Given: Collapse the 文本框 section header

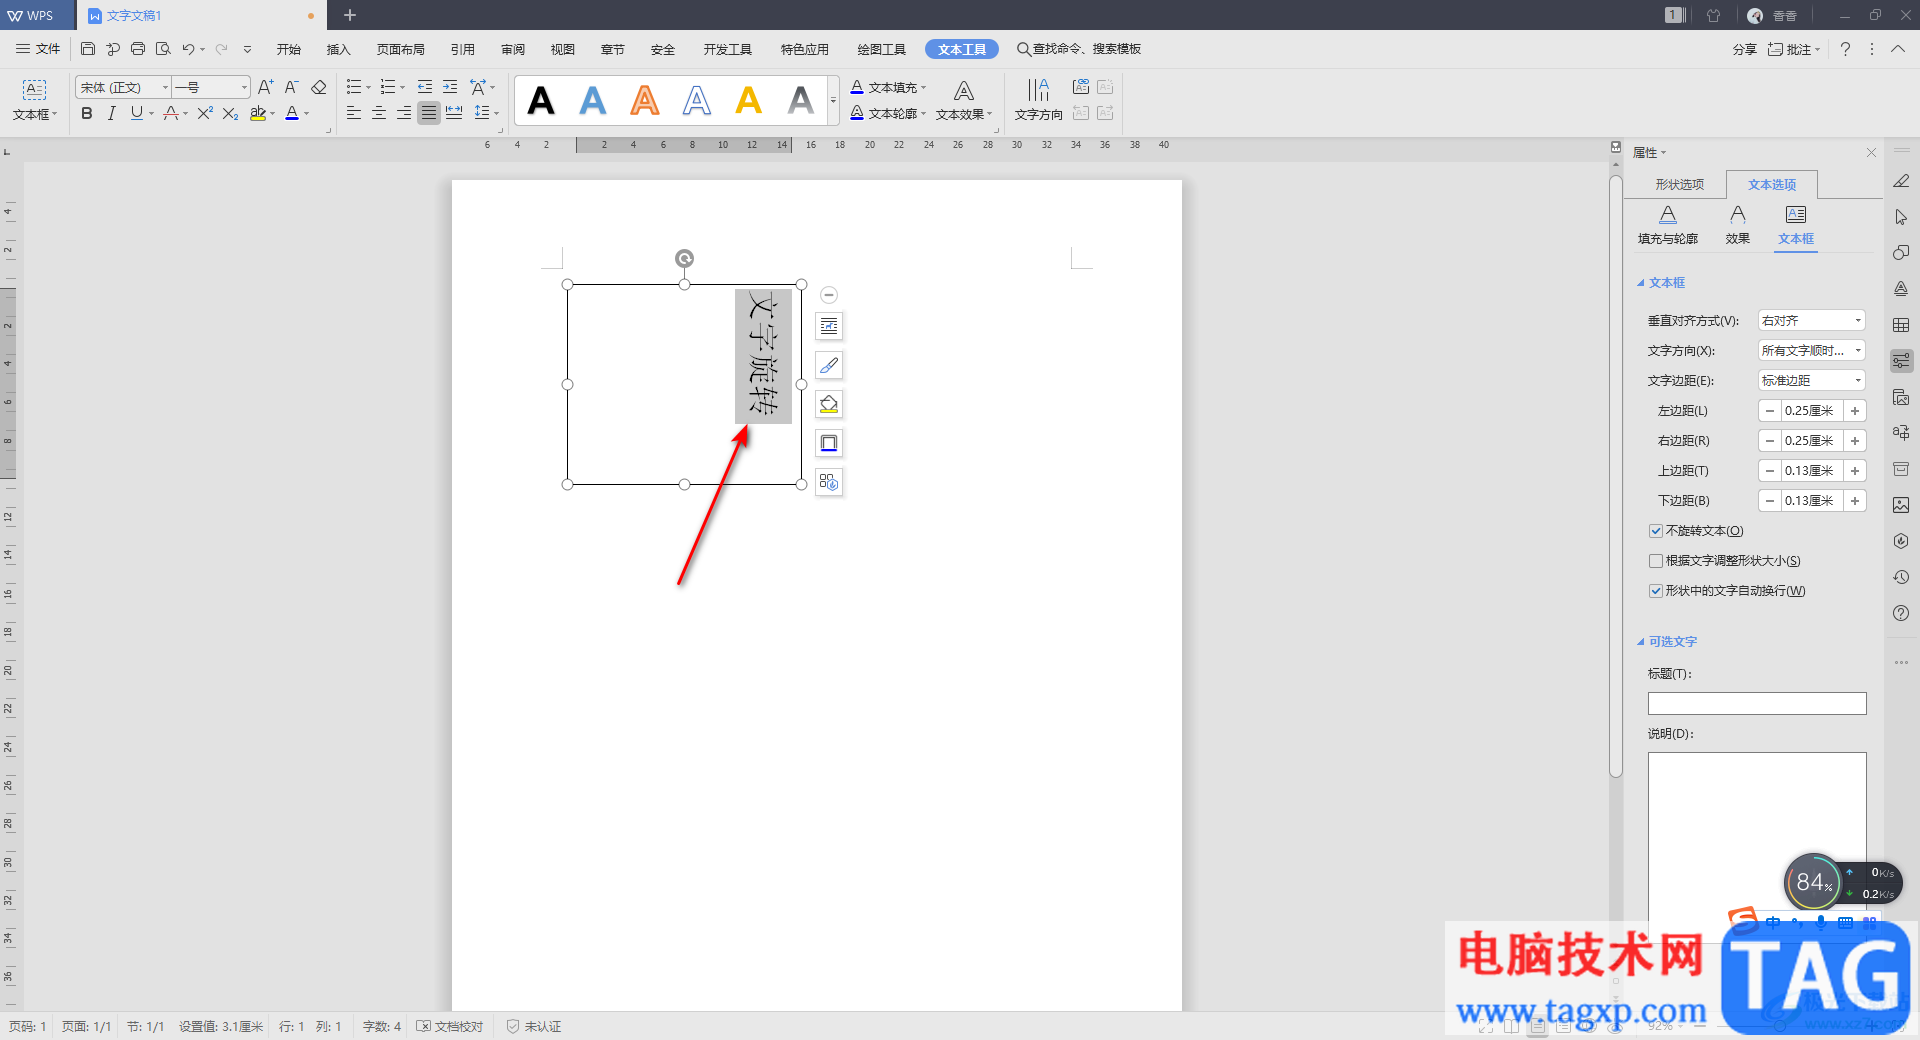Looking at the screenshot, I should 1661,283.
